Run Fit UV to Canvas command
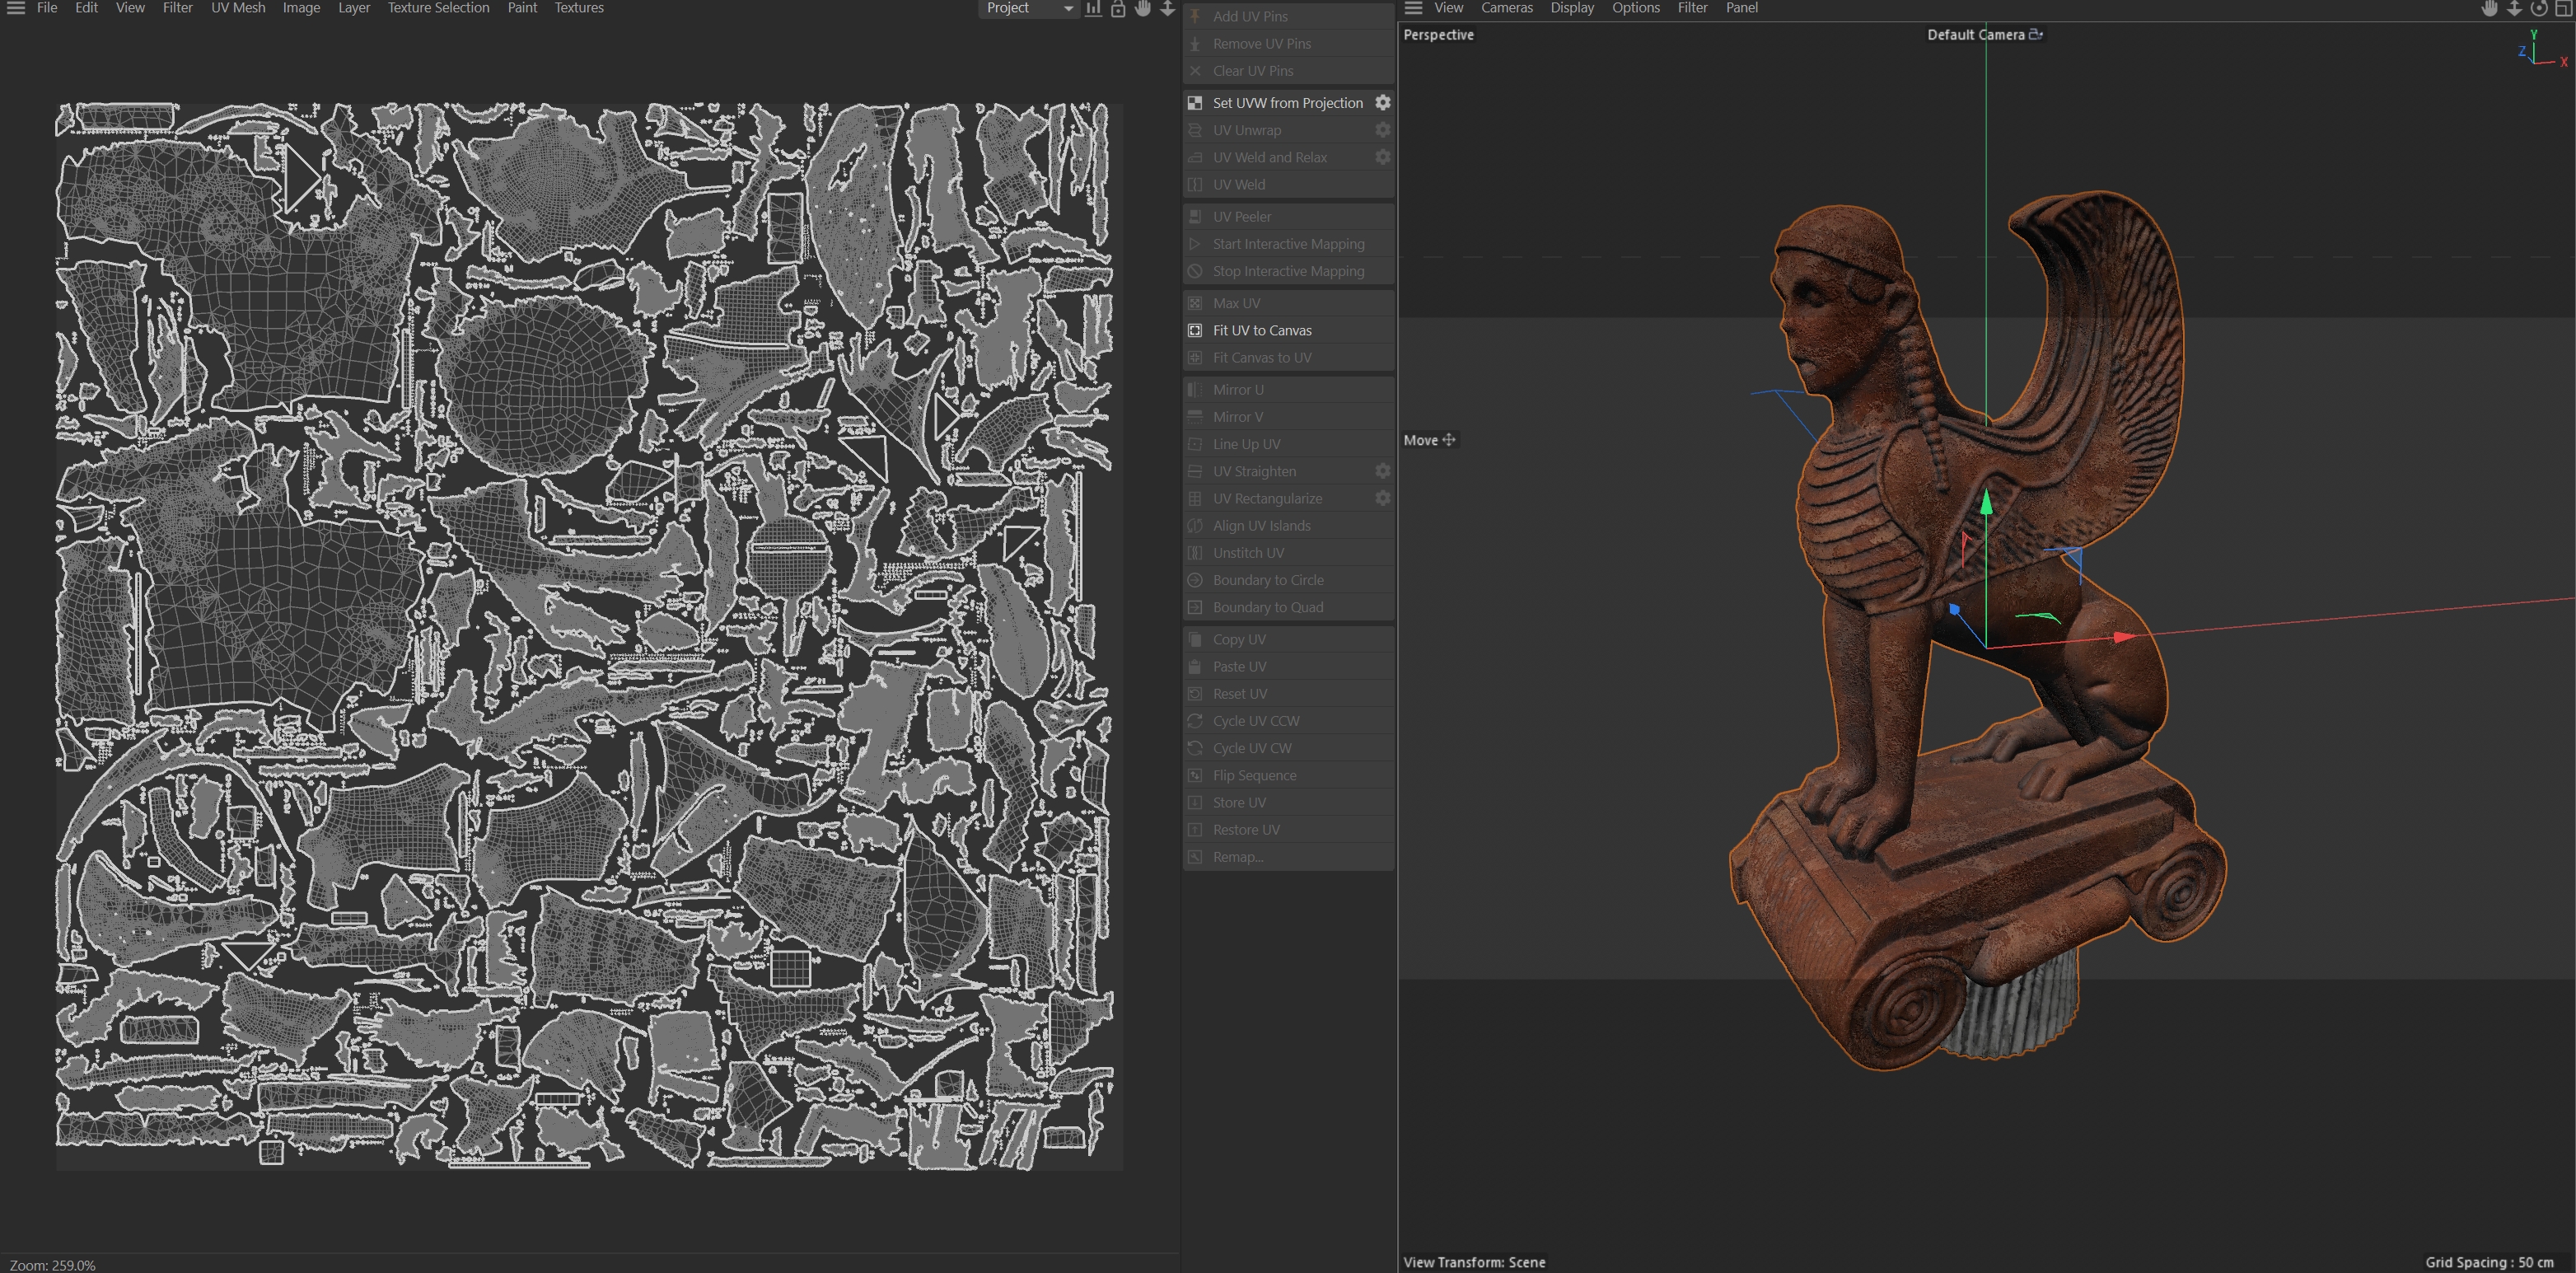The height and width of the screenshot is (1273, 2576). [1262, 330]
